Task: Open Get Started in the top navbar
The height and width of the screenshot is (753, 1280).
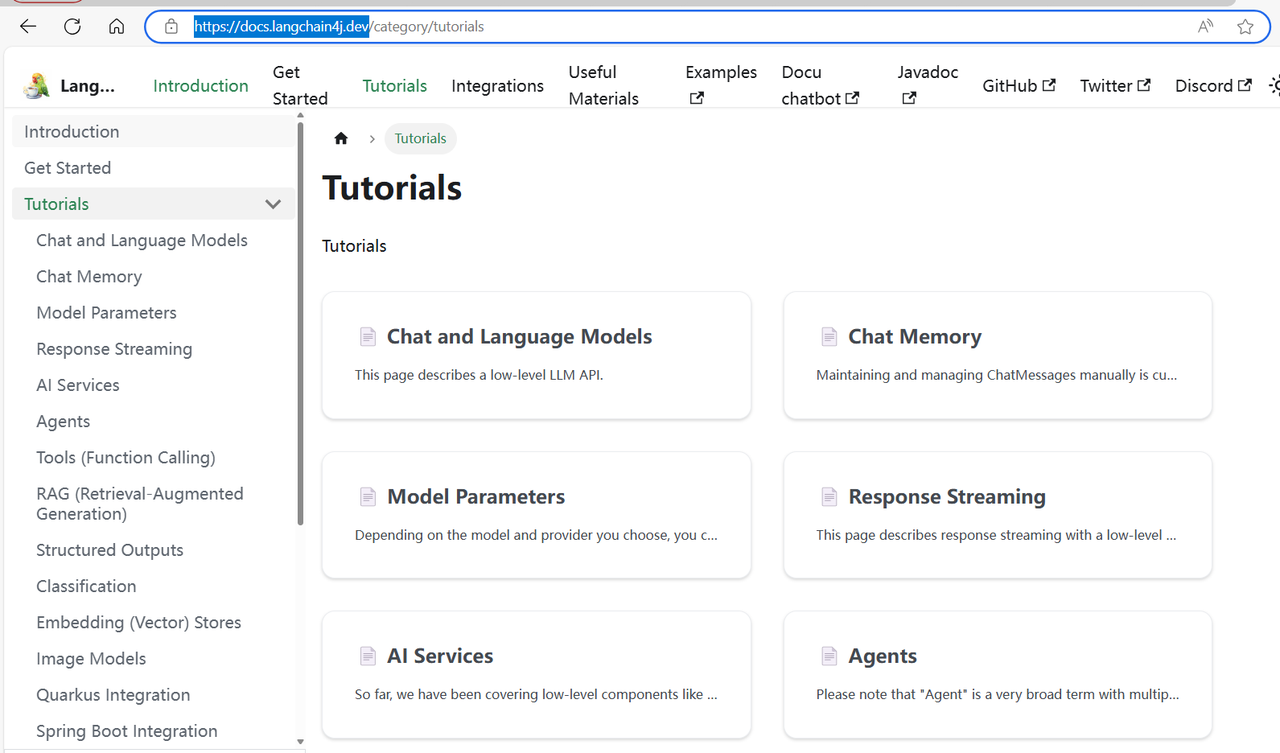Action: 300,86
